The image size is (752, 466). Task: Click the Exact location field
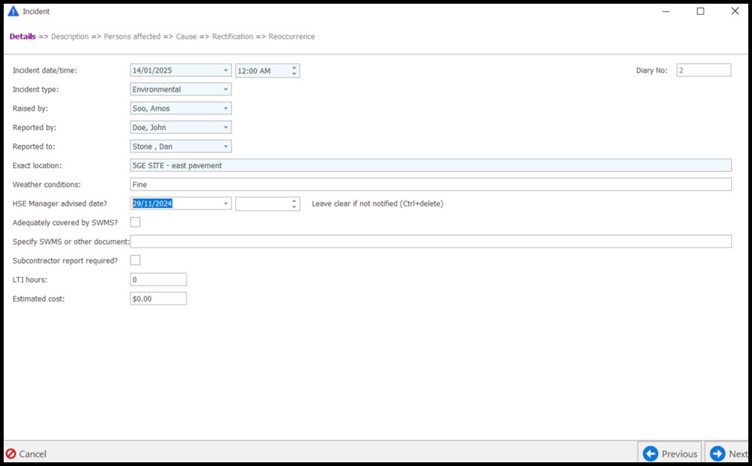[x=430, y=166]
